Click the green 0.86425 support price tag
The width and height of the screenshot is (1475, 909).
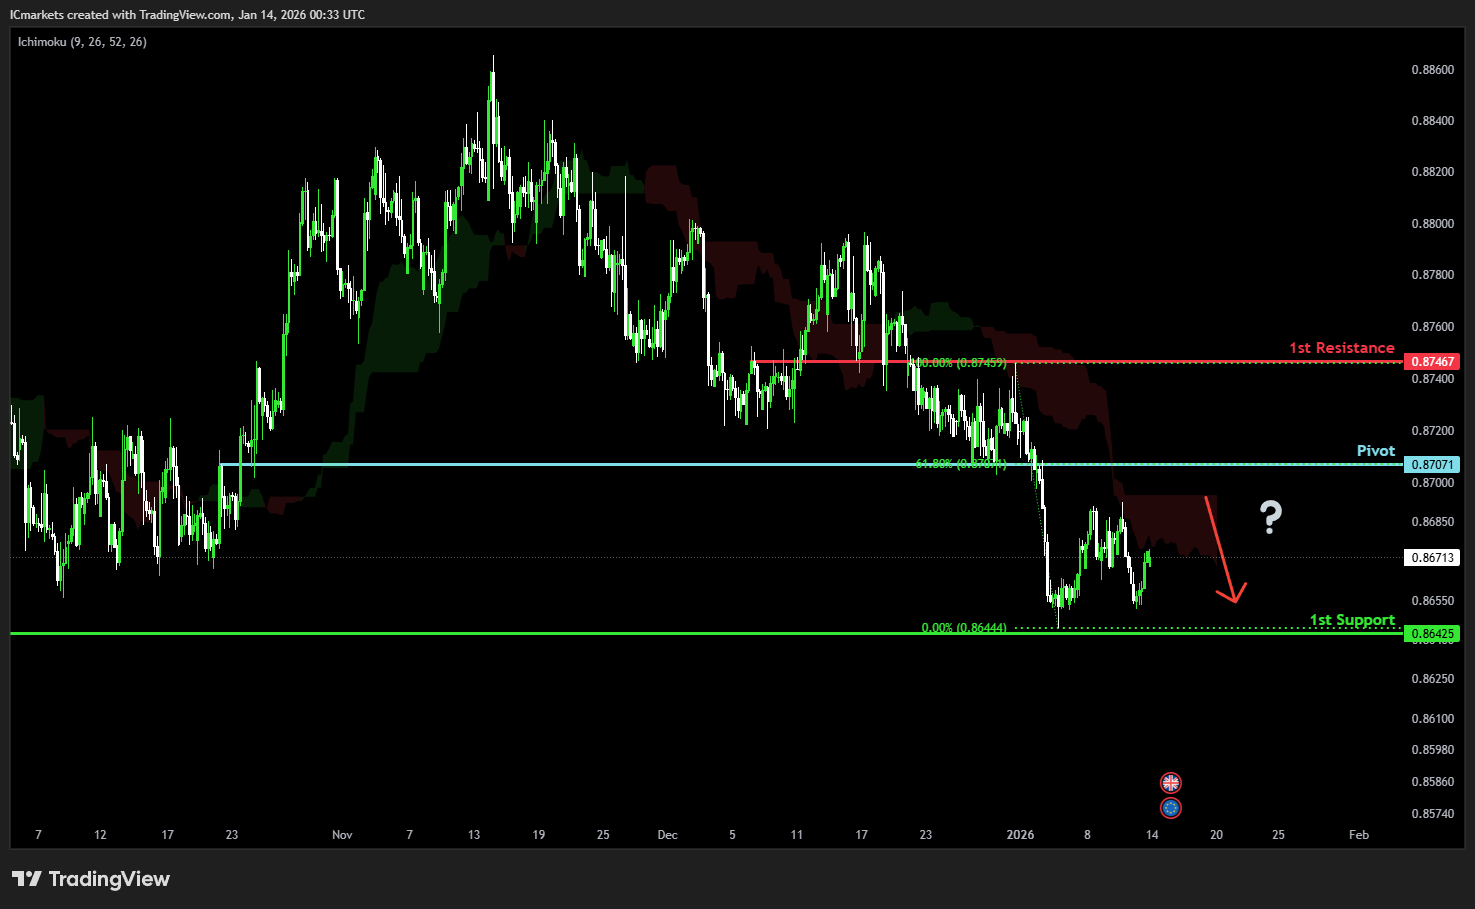1431,633
